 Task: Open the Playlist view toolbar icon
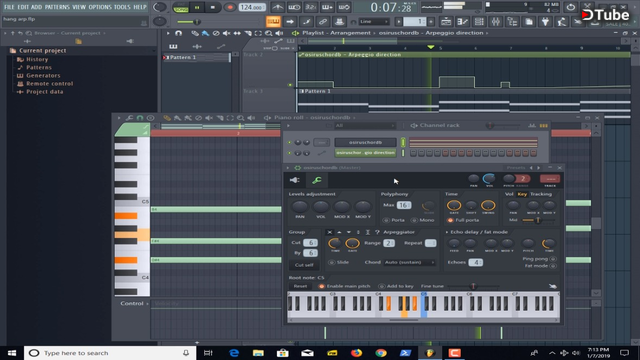click(x=446, y=22)
